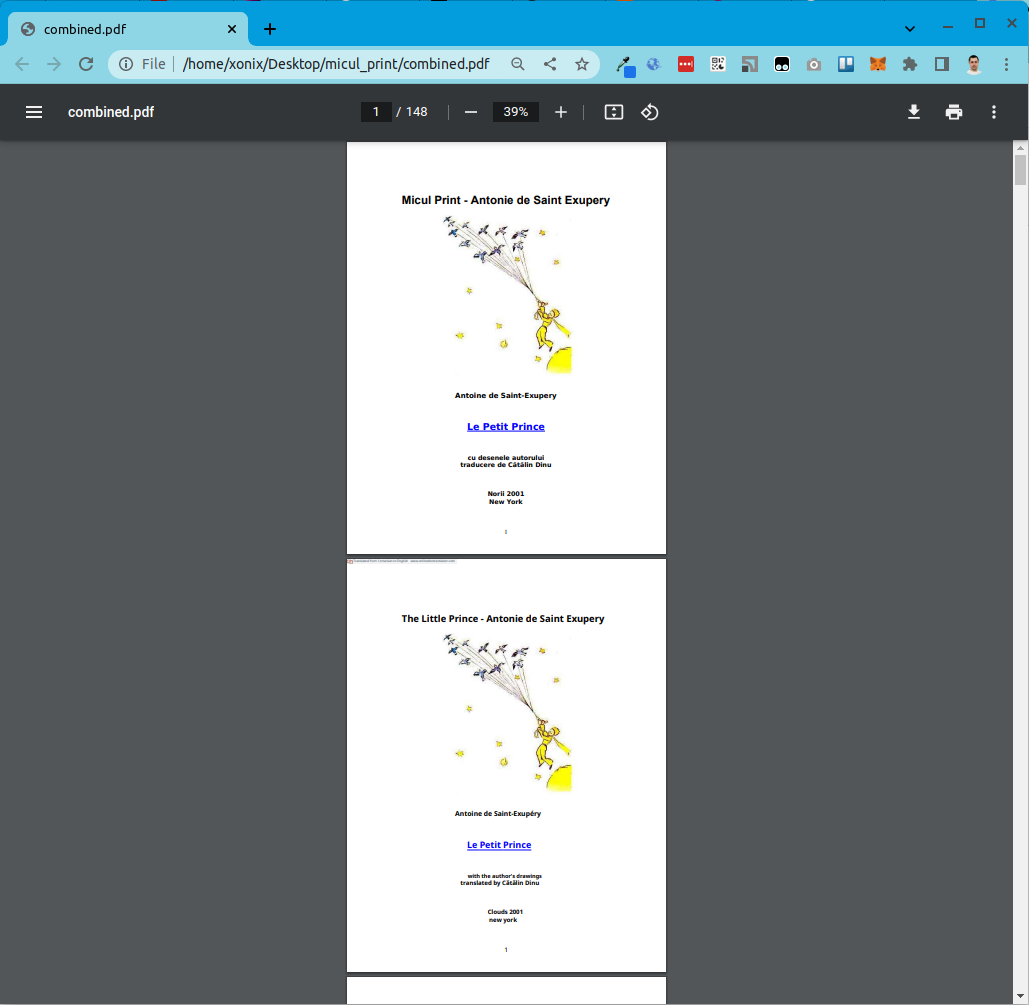Open PDF viewer more actions menu

tap(994, 112)
